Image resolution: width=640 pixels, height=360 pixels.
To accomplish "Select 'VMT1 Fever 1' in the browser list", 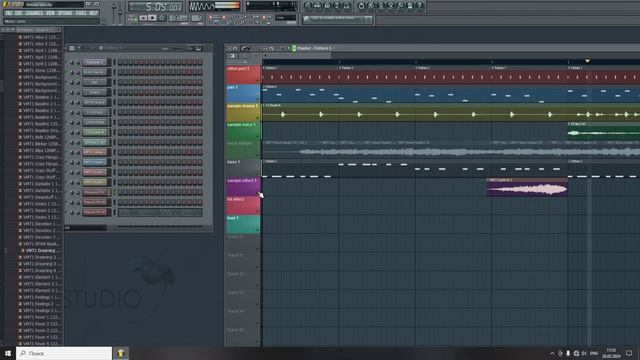I will point(42,317).
